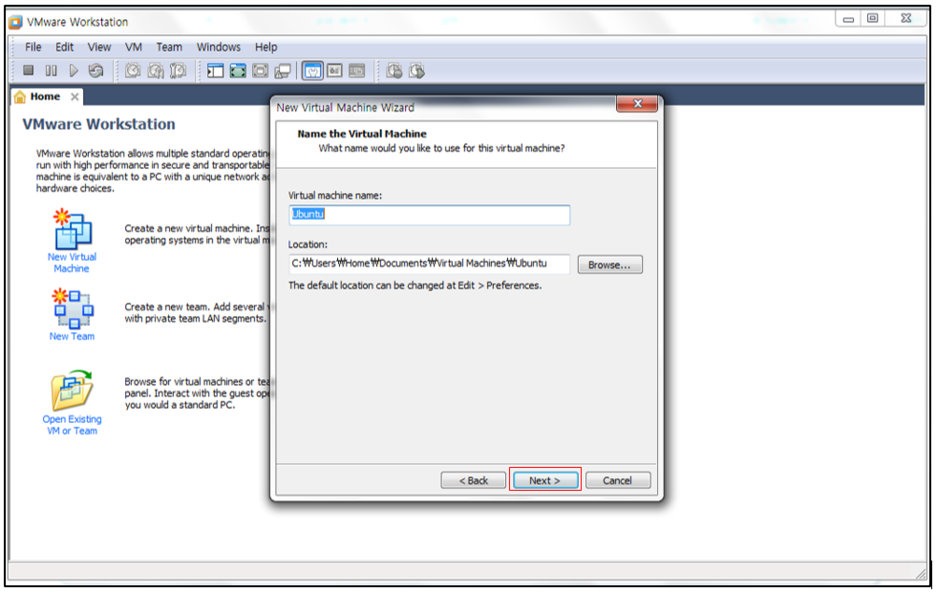Click the Virtual machine name field with Ubuntu

pyautogui.click(x=429, y=215)
